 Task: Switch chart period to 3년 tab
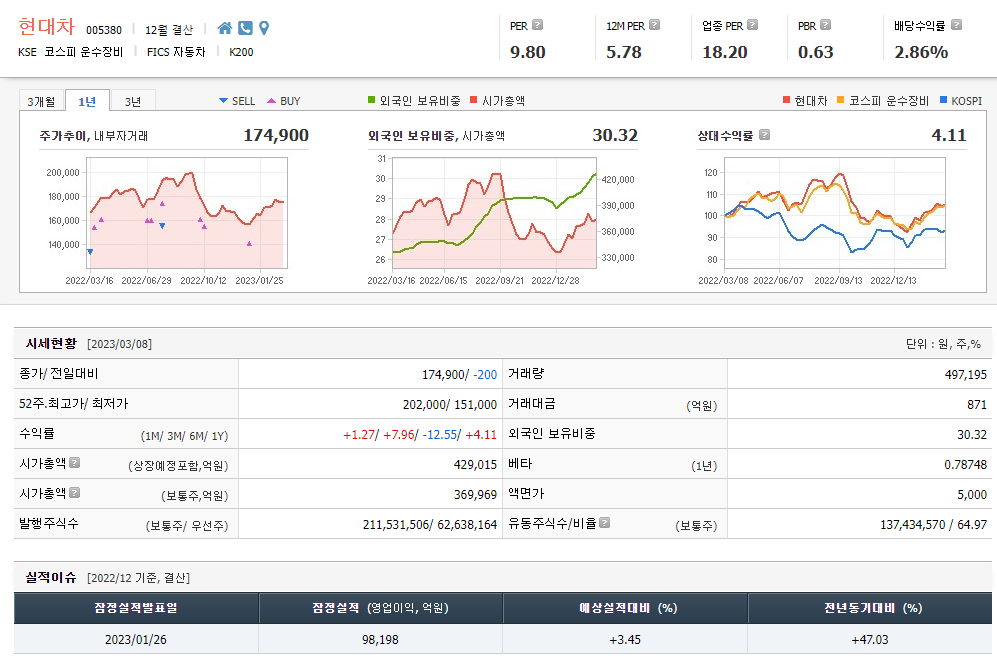pyautogui.click(x=133, y=101)
